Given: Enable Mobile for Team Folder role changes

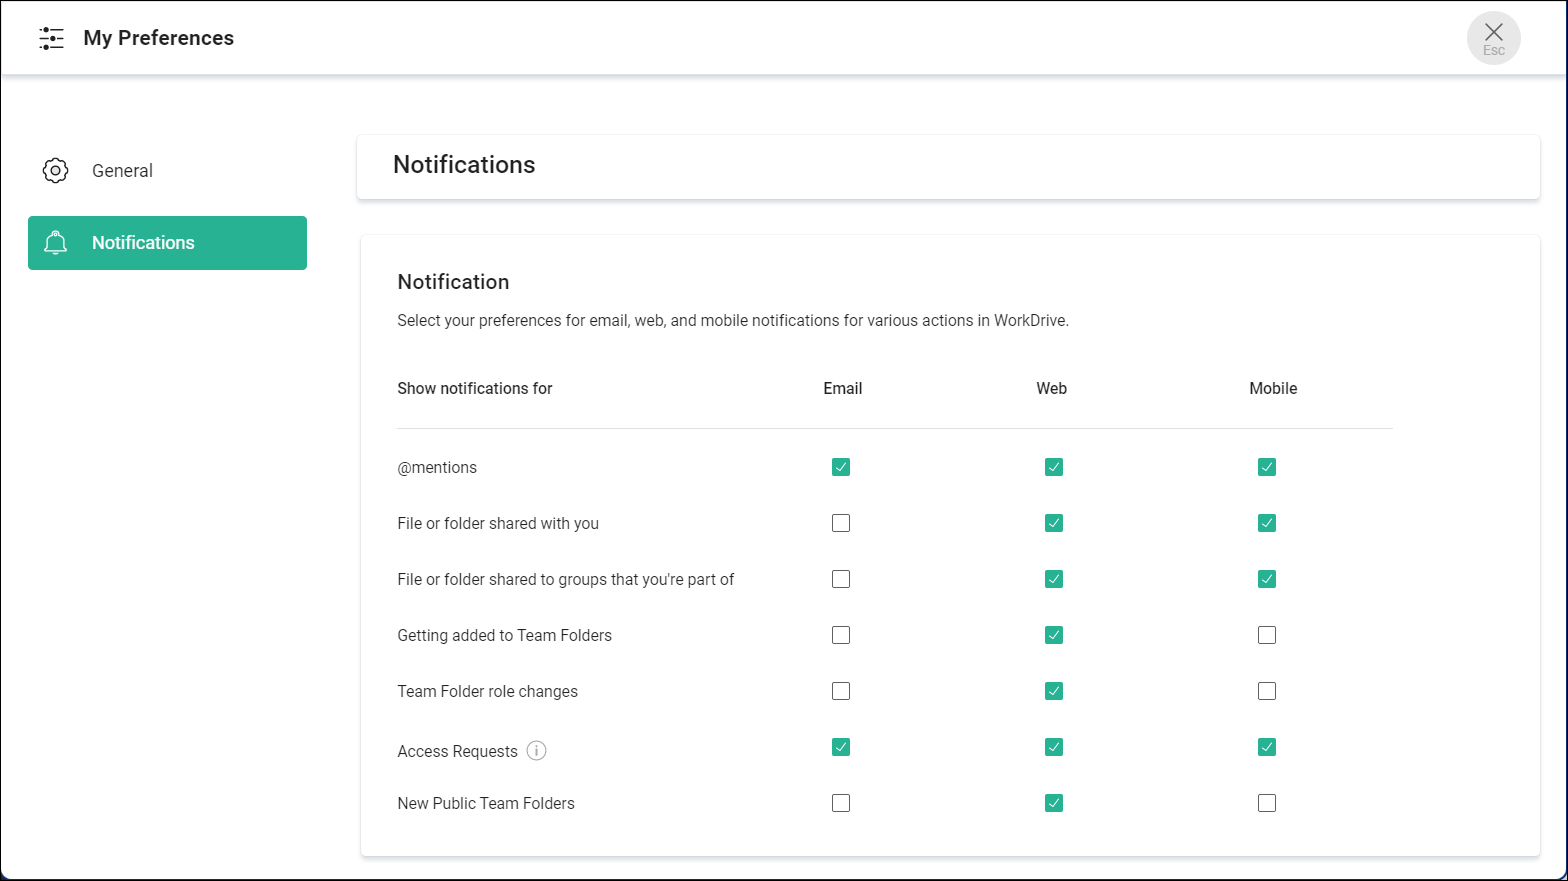Looking at the screenshot, I should coord(1267,691).
